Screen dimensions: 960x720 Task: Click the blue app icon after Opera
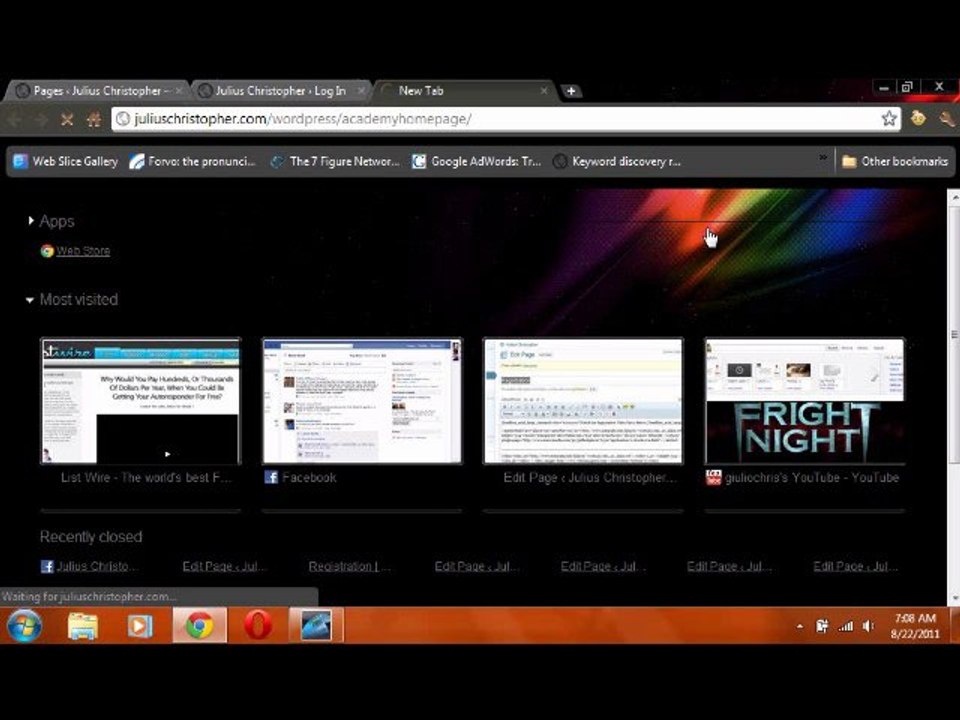(316, 626)
